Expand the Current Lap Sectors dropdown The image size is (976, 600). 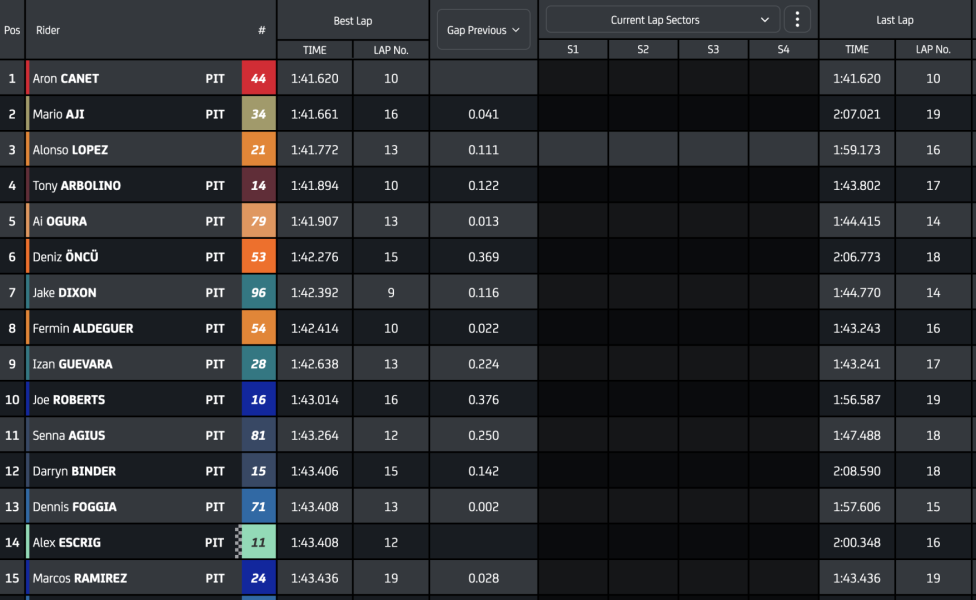click(662, 20)
